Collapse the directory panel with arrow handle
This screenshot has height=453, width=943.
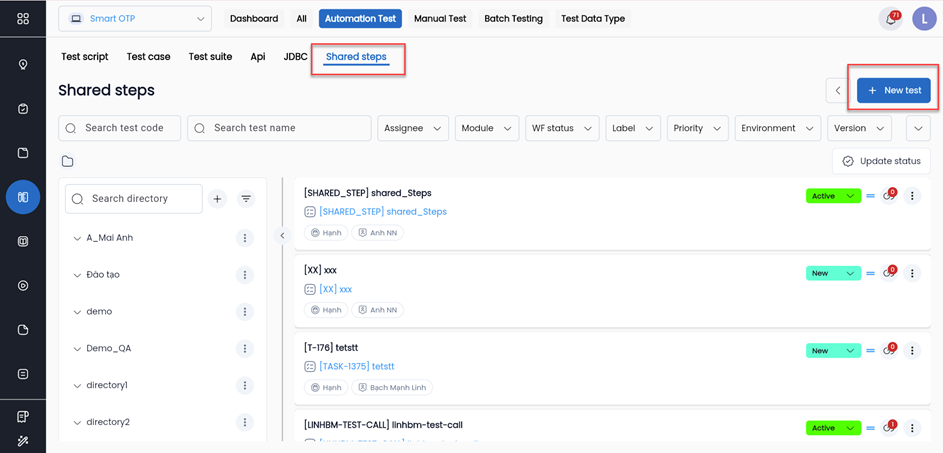point(282,236)
